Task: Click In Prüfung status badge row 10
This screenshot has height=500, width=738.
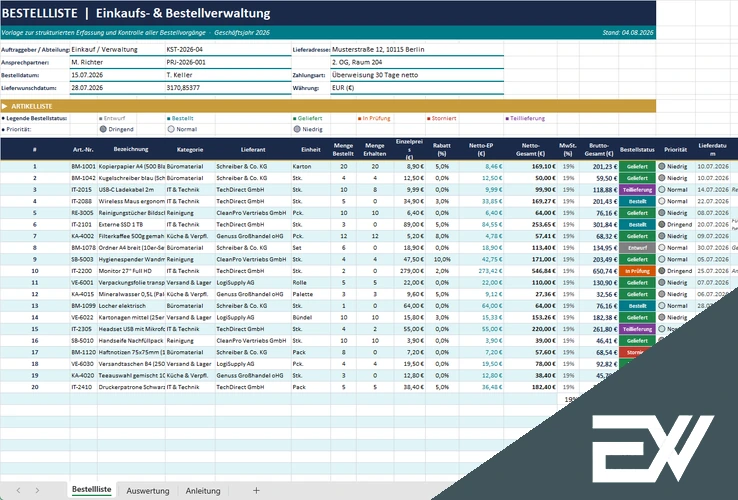Action: click(x=637, y=271)
